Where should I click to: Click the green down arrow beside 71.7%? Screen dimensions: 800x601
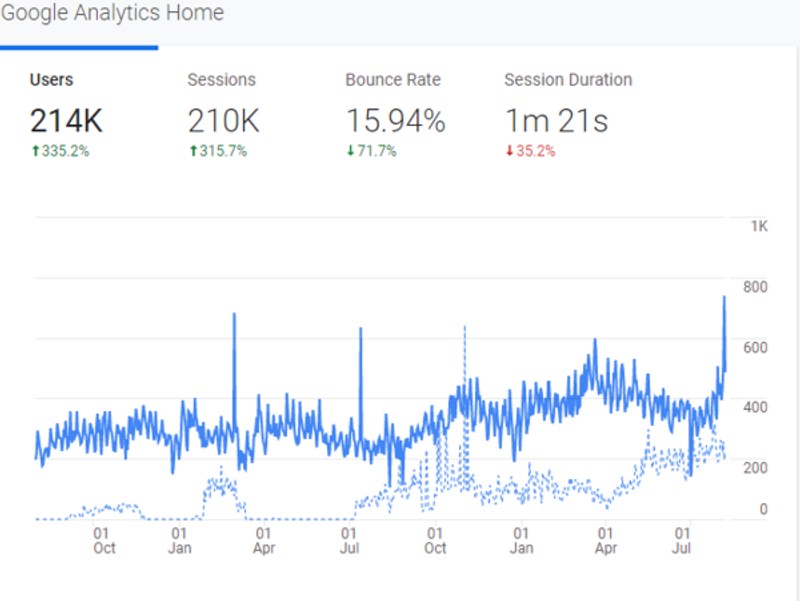coord(350,152)
